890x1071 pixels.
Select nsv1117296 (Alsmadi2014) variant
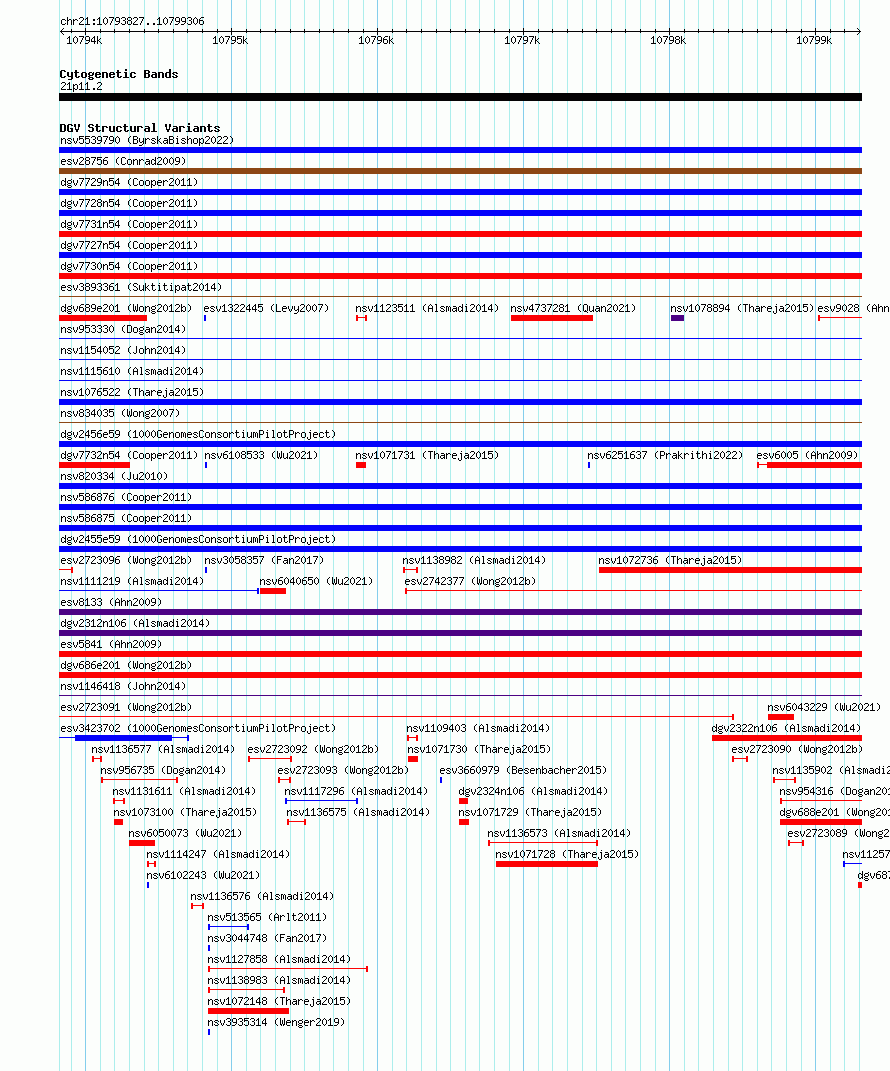coord(357,791)
